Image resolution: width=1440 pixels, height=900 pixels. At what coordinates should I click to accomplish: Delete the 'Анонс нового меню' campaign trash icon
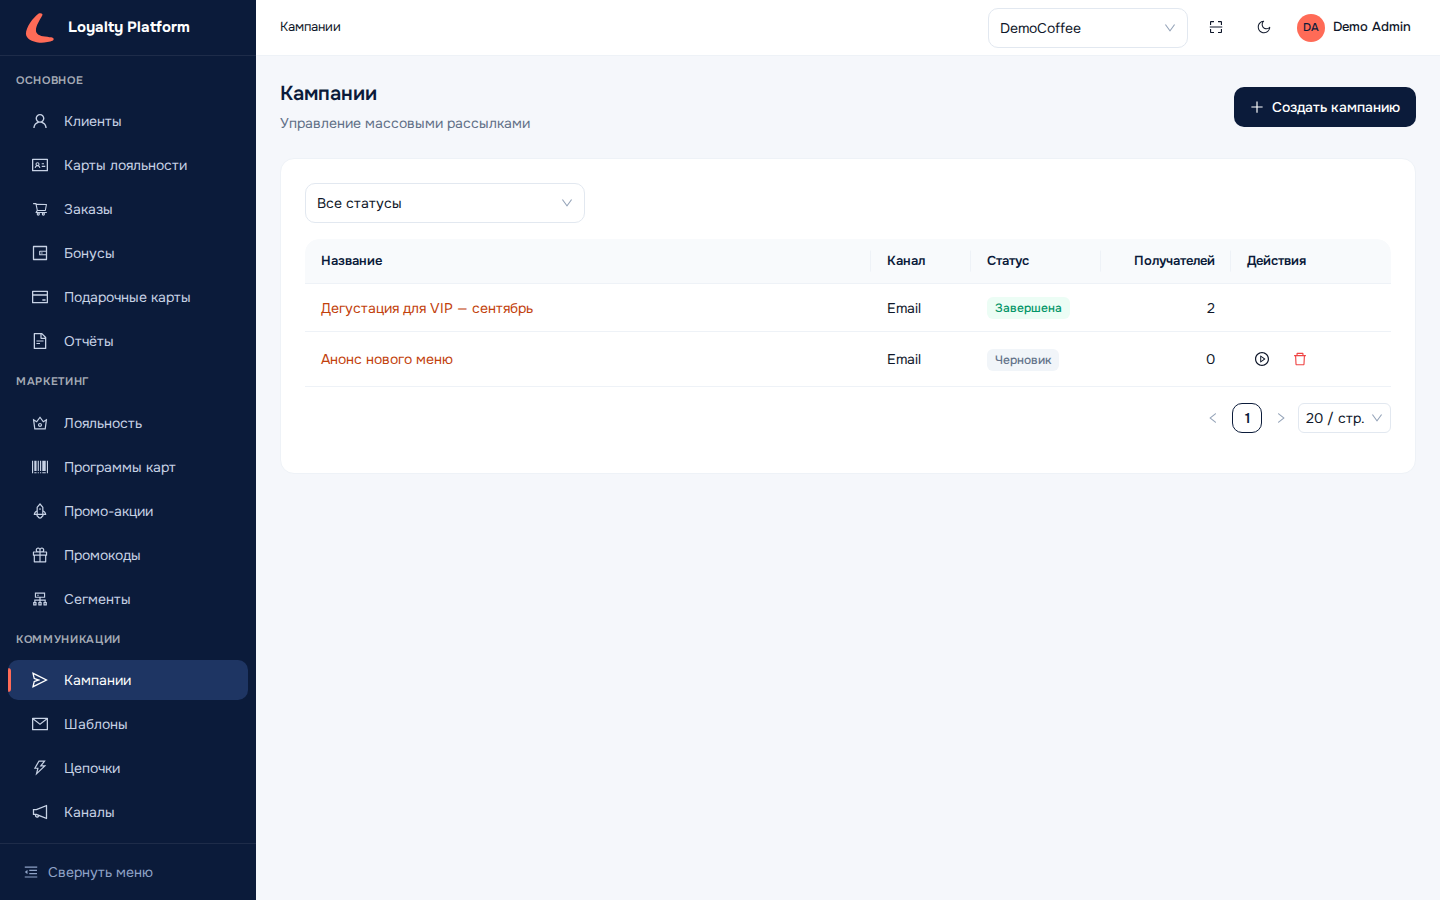tap(1300, 359)
